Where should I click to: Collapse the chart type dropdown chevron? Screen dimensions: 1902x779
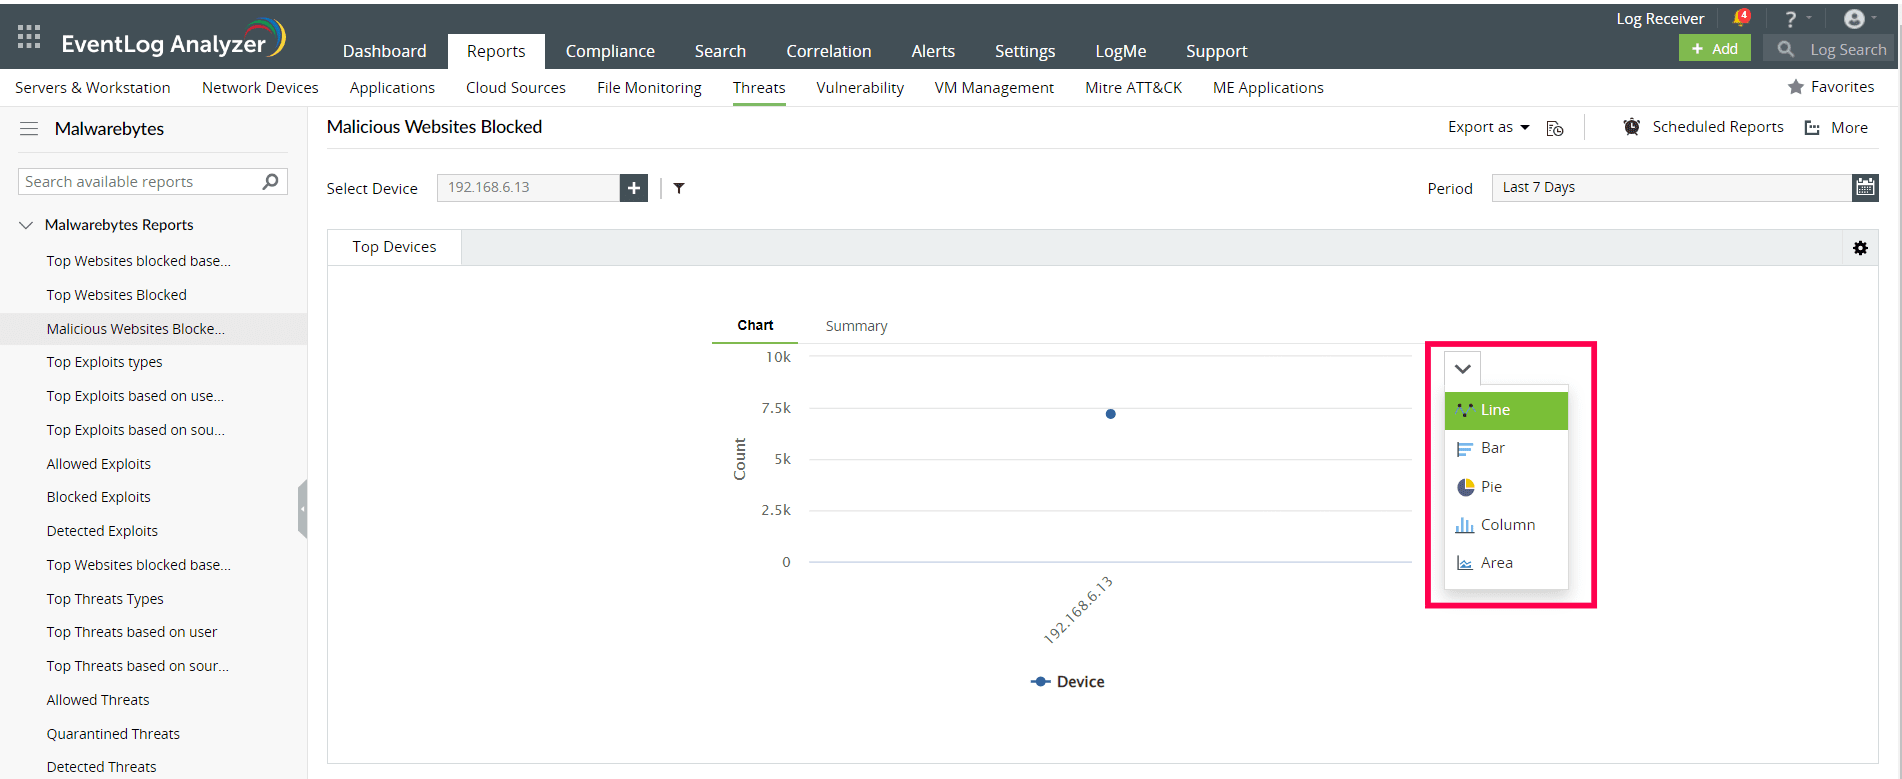1463,369
